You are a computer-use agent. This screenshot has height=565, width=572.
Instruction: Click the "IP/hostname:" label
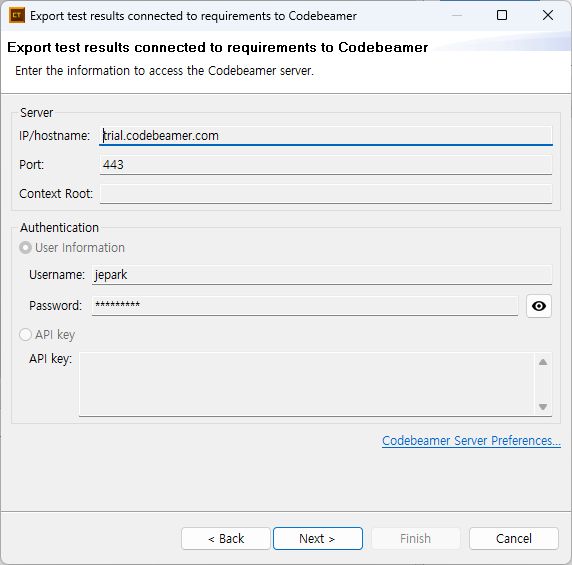[x=54, y=136]
